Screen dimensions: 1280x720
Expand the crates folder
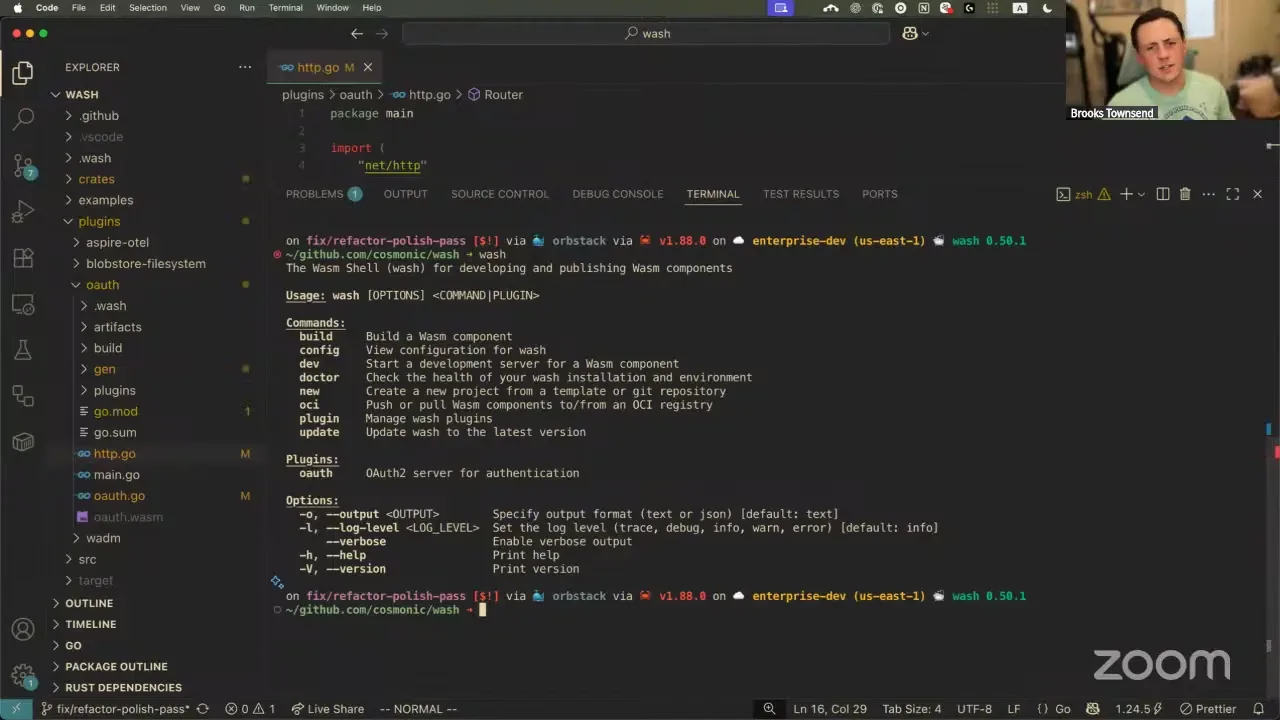(x=68, y=179)
